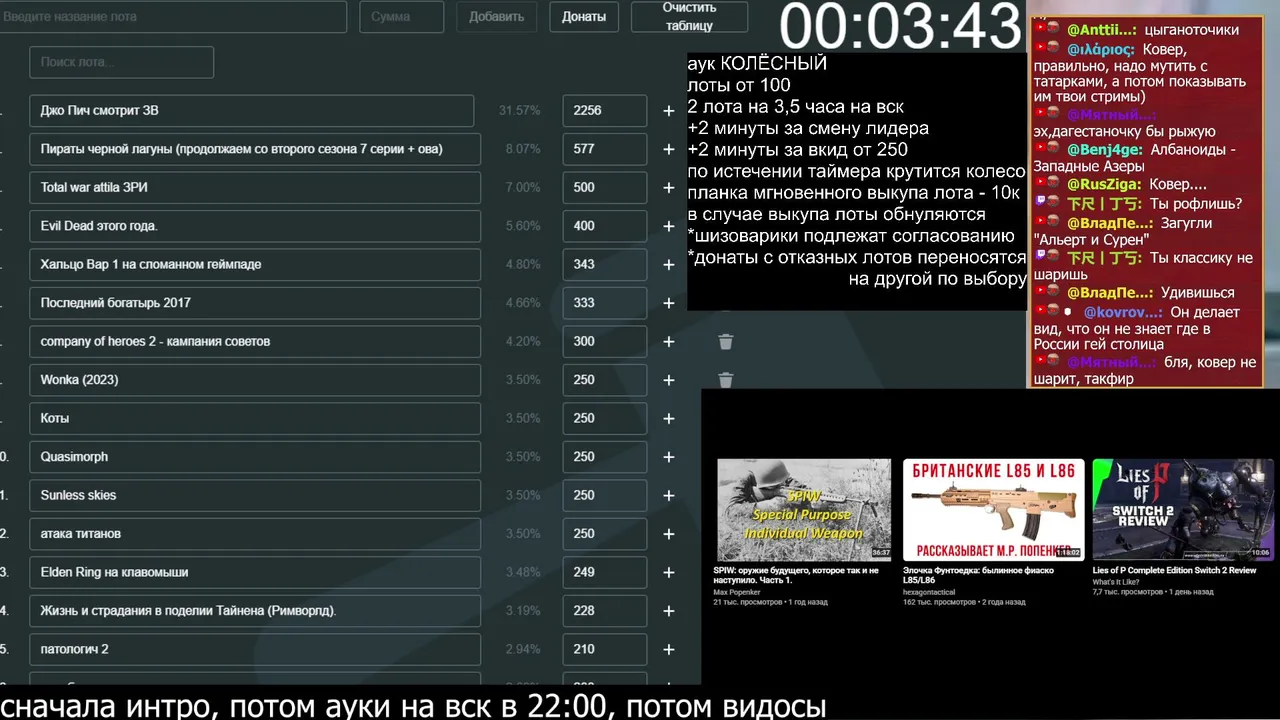Click the 31.57% share of Джо Пич lot
1280x720 pixels.
coord(519,111)
